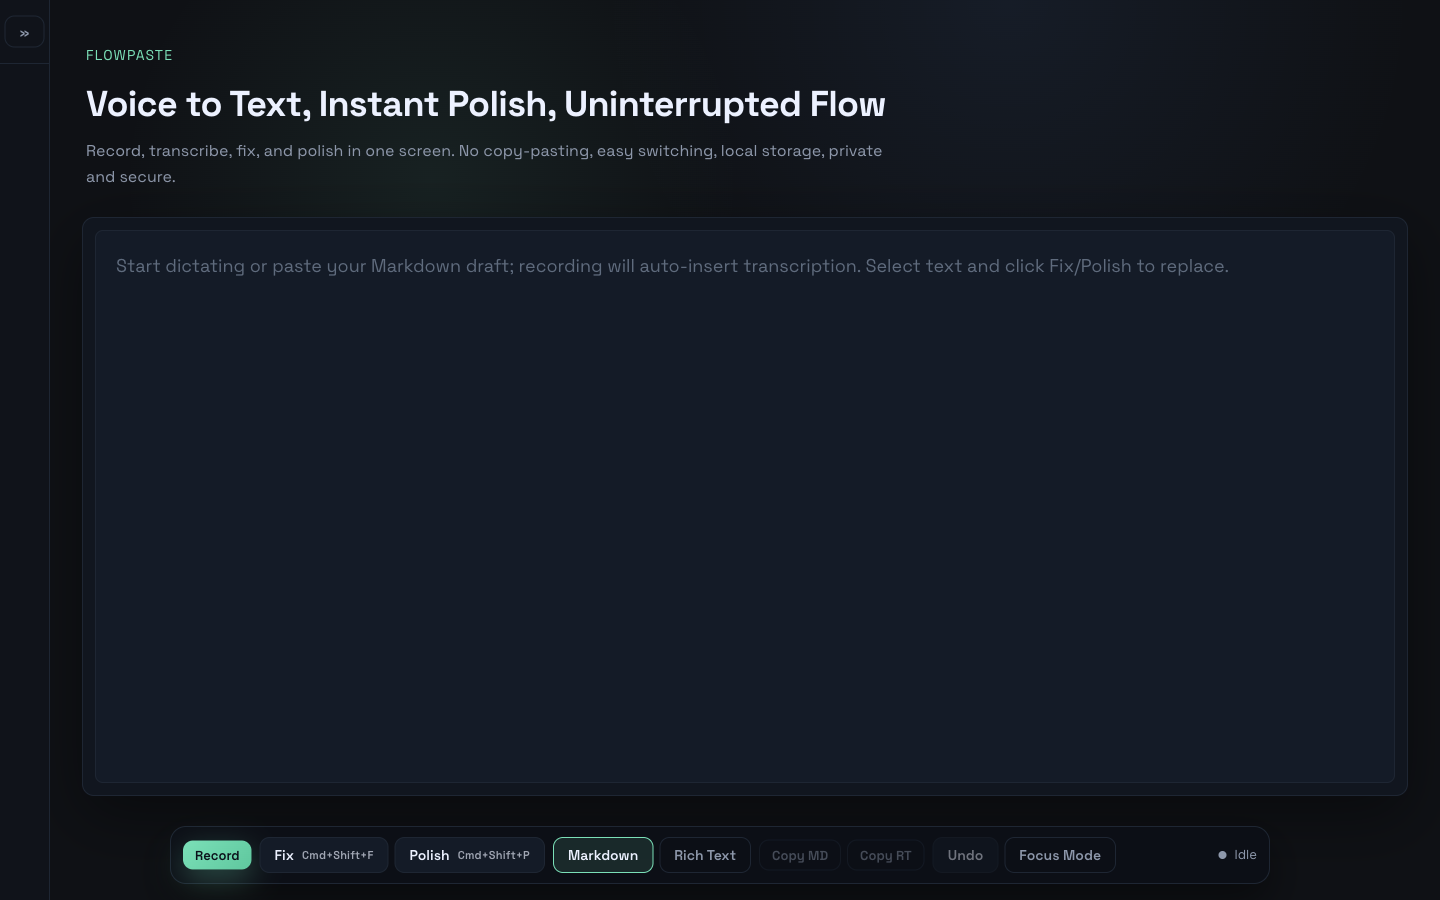Viewport: 1440px width, 900px height.
Task: Click the Voice to Text page heading
Action: click(x=486, y=104)
